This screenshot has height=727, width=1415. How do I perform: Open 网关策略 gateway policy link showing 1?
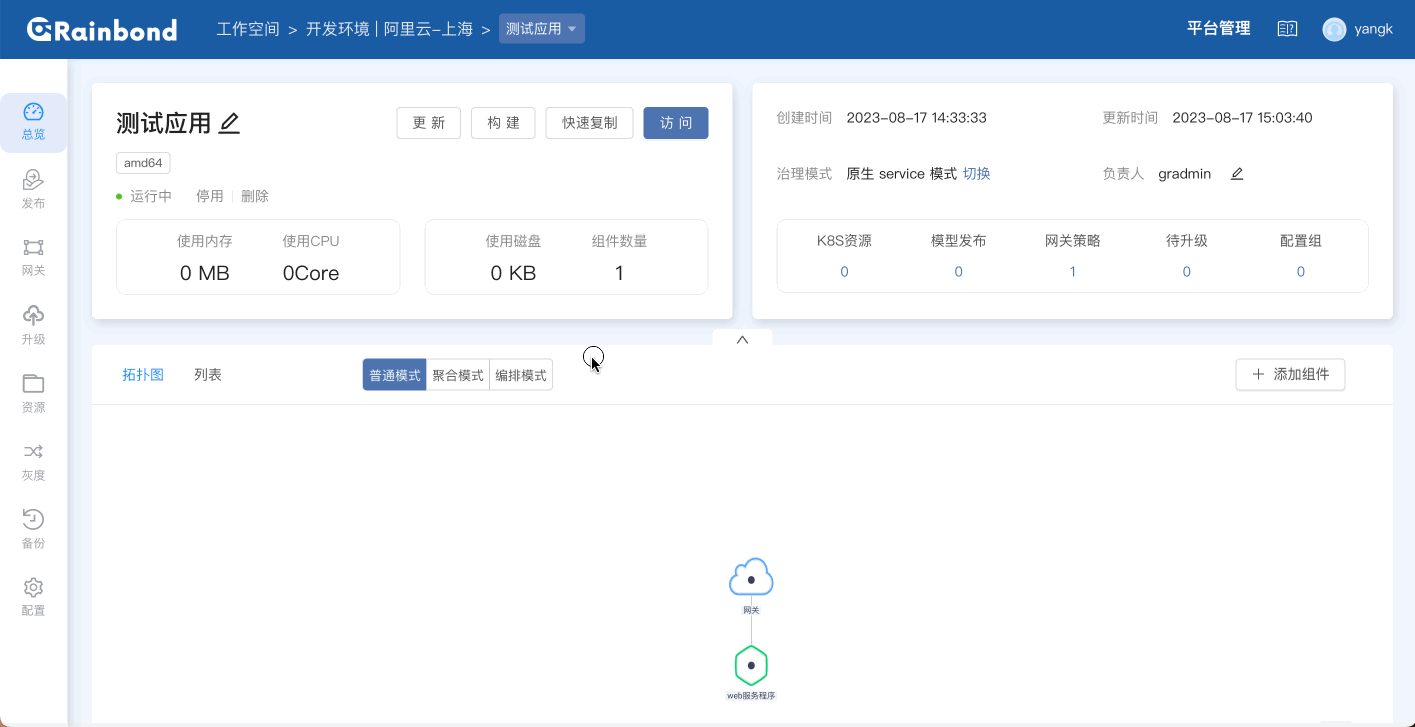pos(1072,271)
